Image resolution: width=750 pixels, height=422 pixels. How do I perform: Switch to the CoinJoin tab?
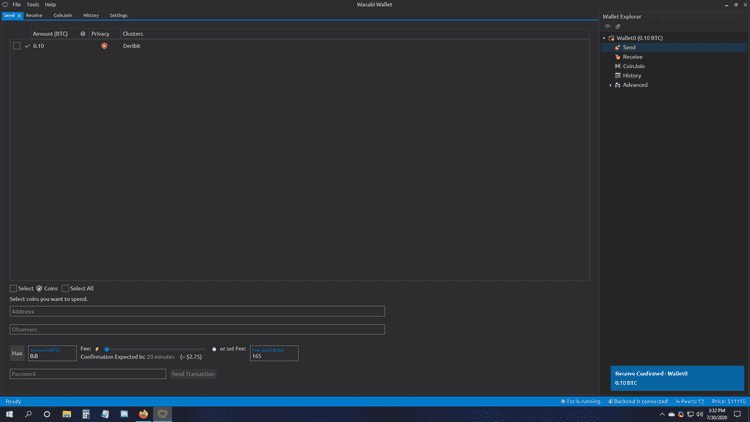click(x=63, y=15)
